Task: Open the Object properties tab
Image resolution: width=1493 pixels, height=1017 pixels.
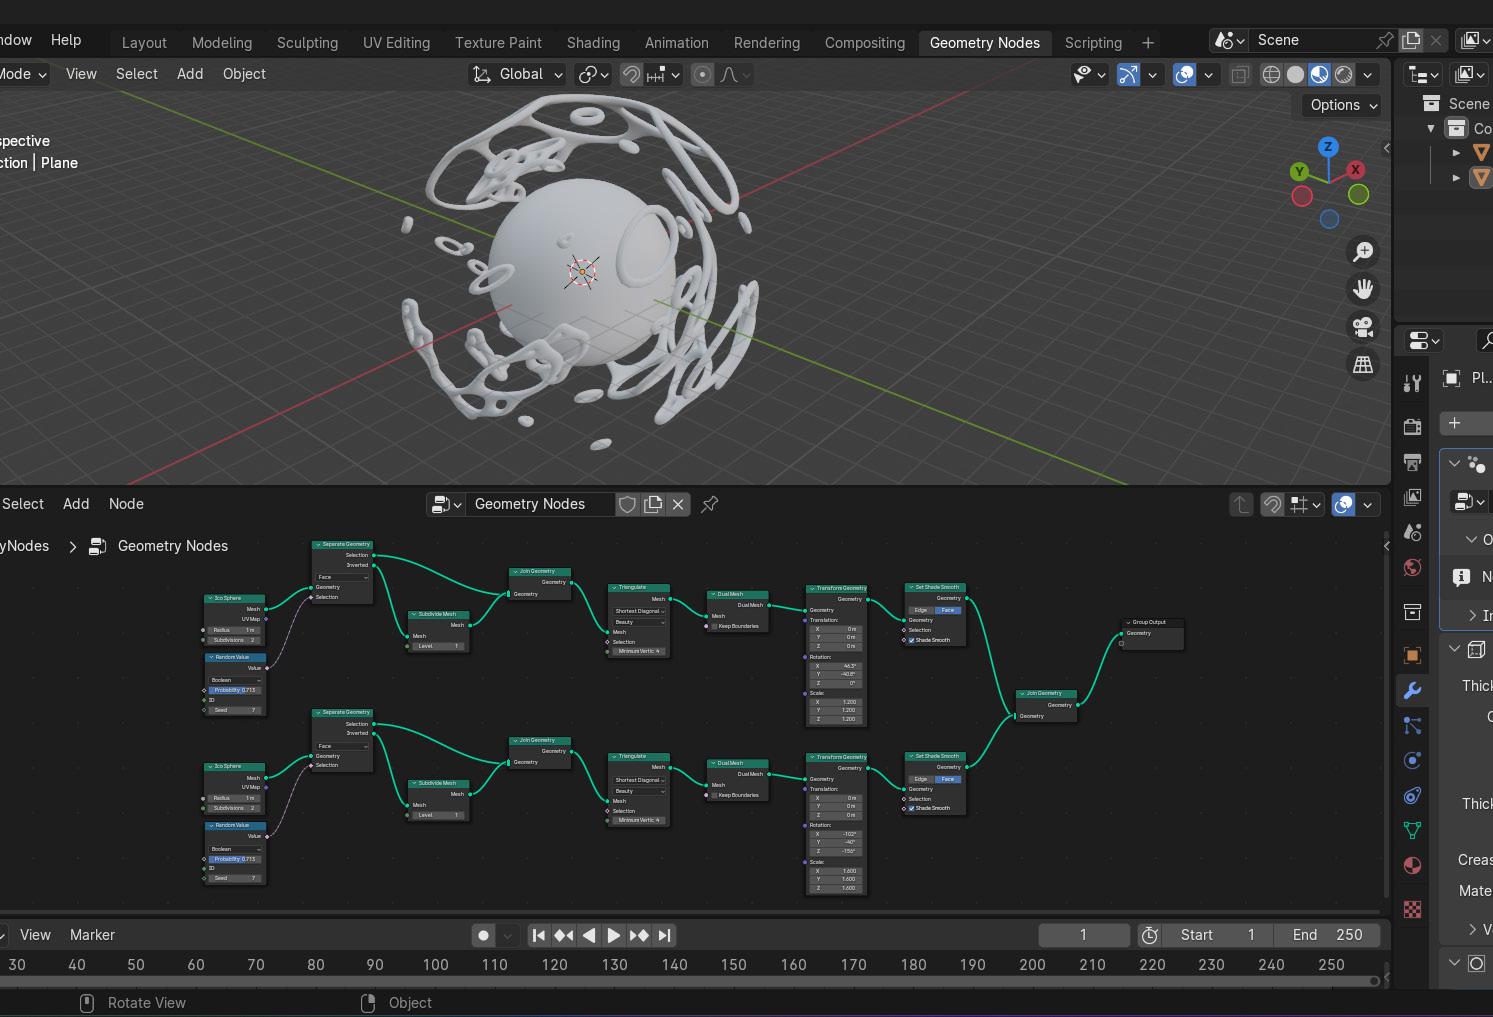Action: [1412, 655]
